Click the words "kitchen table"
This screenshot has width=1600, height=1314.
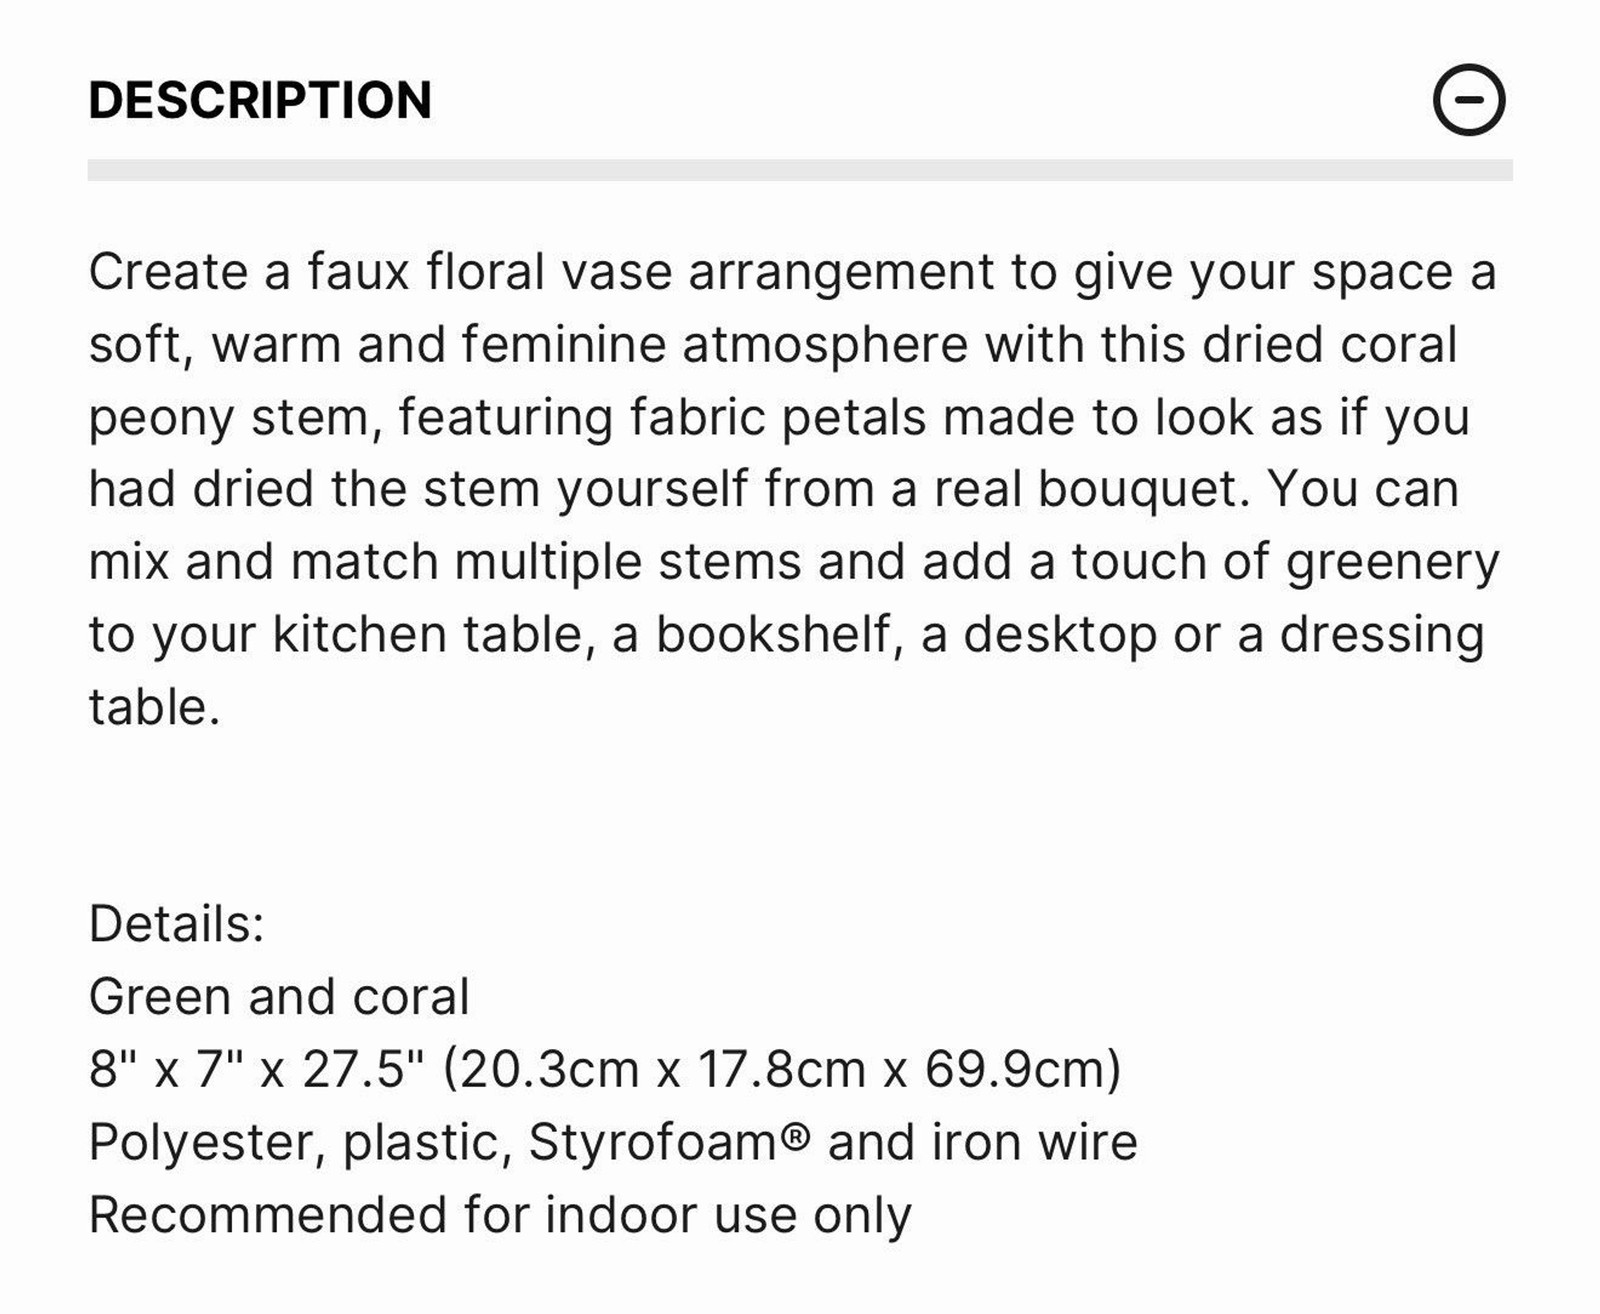tap(428, 634)
